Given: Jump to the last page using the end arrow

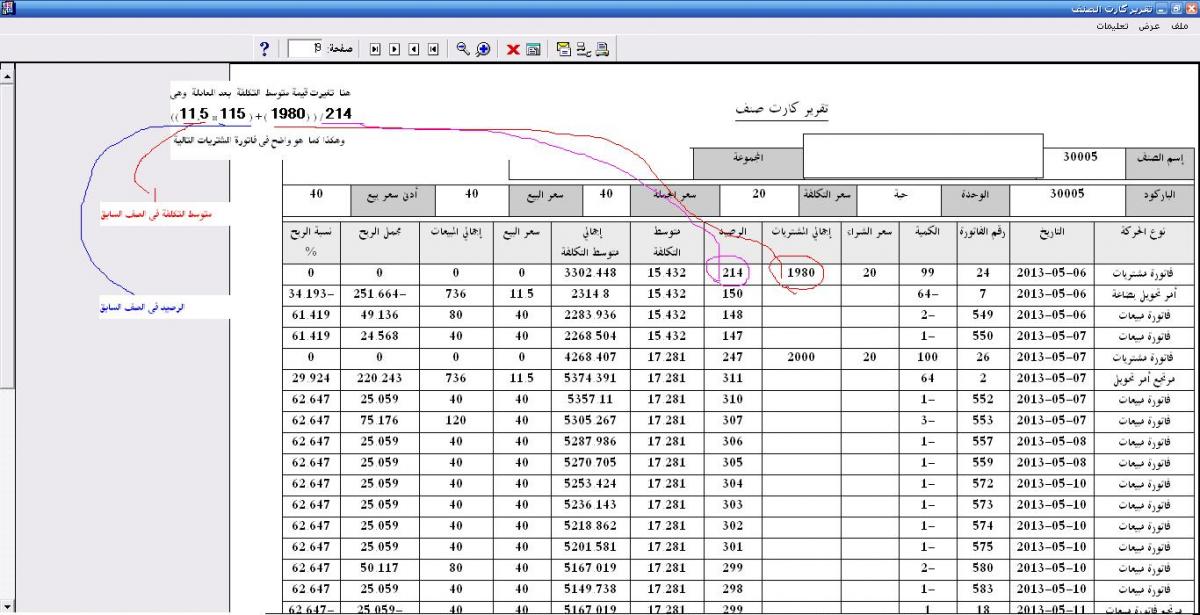Looking at the screenshot, I should (376, 48).
